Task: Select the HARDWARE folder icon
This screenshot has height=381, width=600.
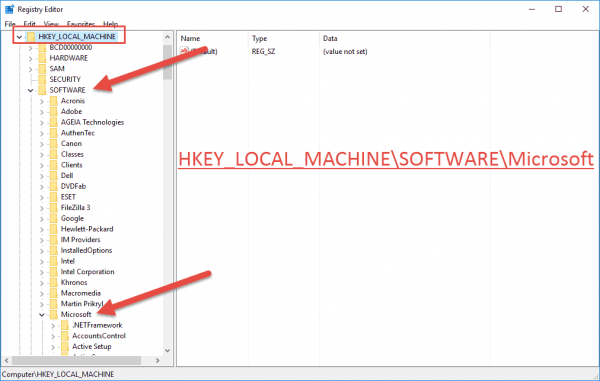Action: coord(42,58)
